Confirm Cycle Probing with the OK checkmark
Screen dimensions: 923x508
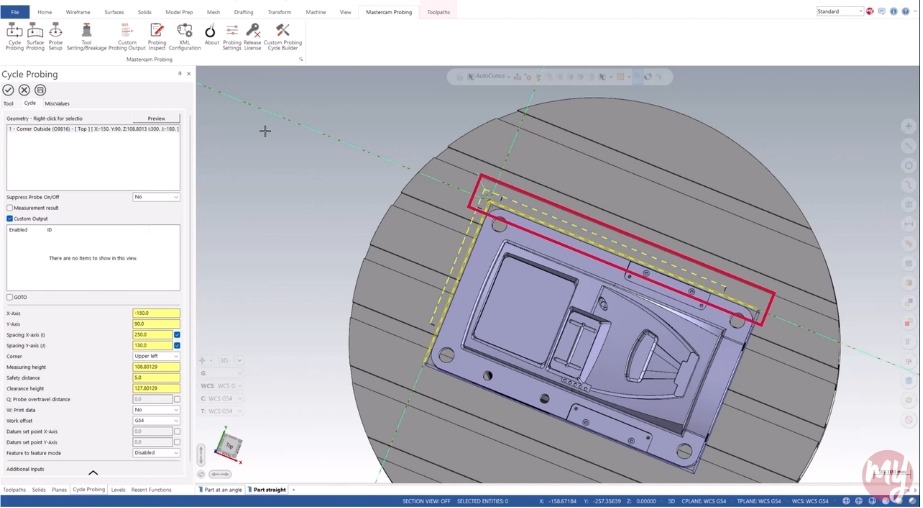8,90
